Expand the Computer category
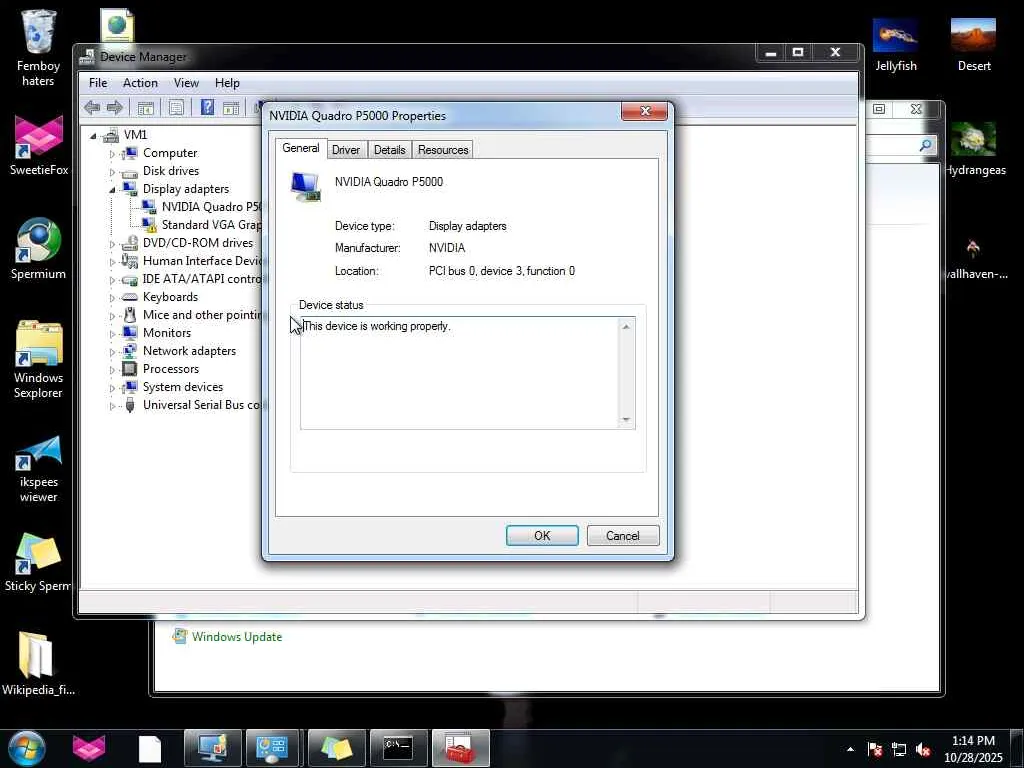 [x=112, y=154]
